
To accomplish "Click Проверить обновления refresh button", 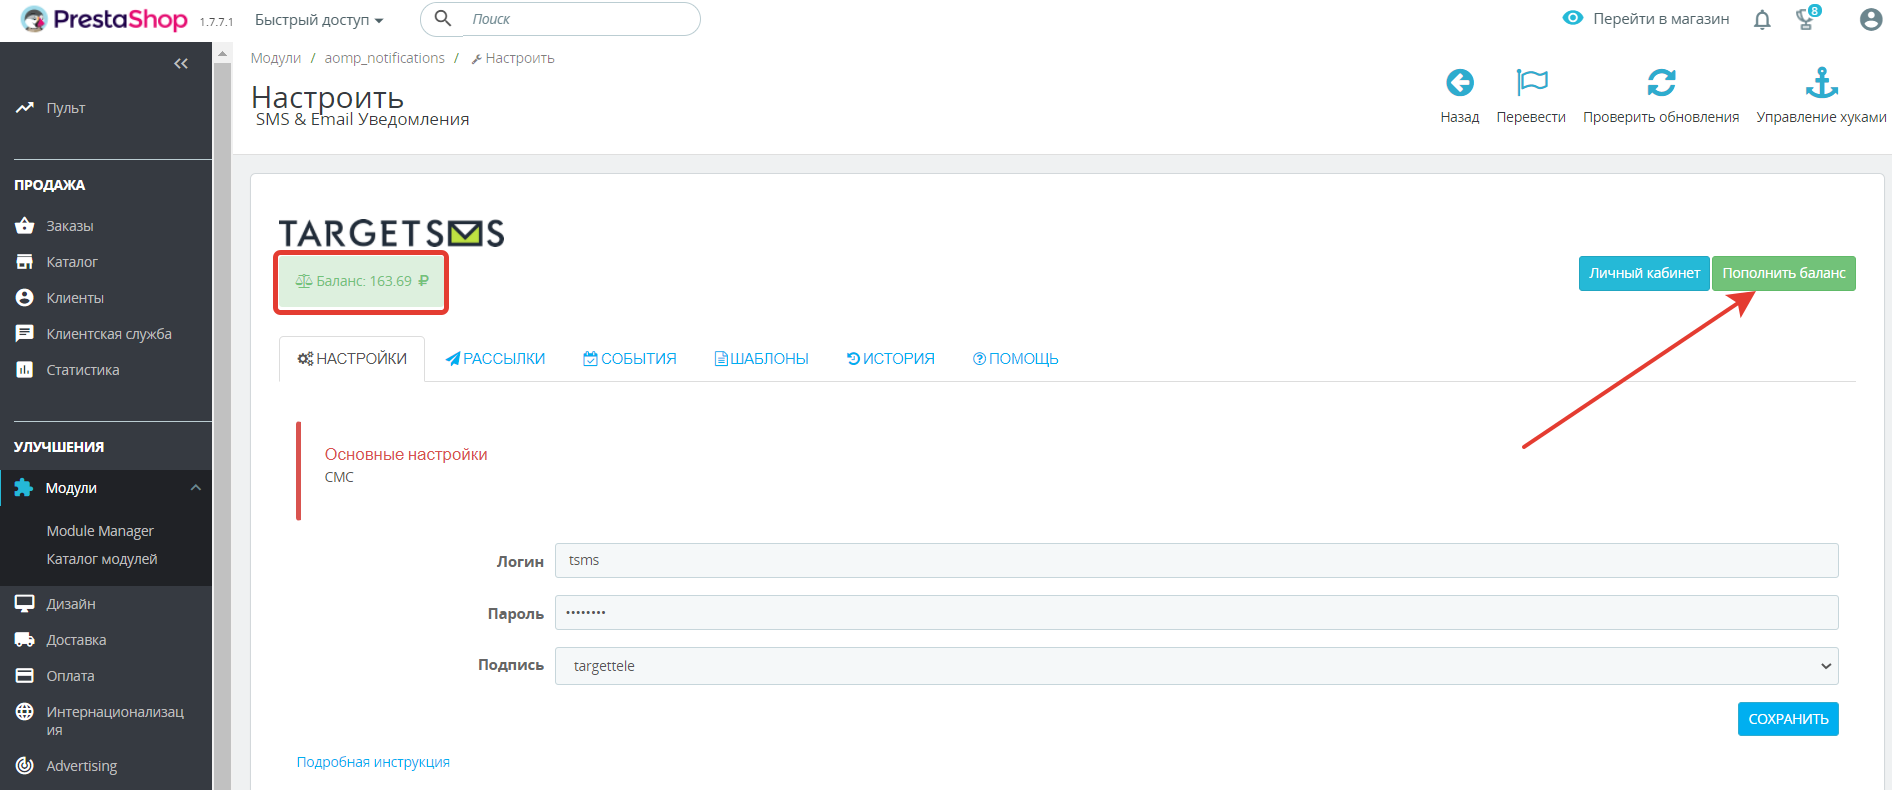I will tap(1661, 96).
